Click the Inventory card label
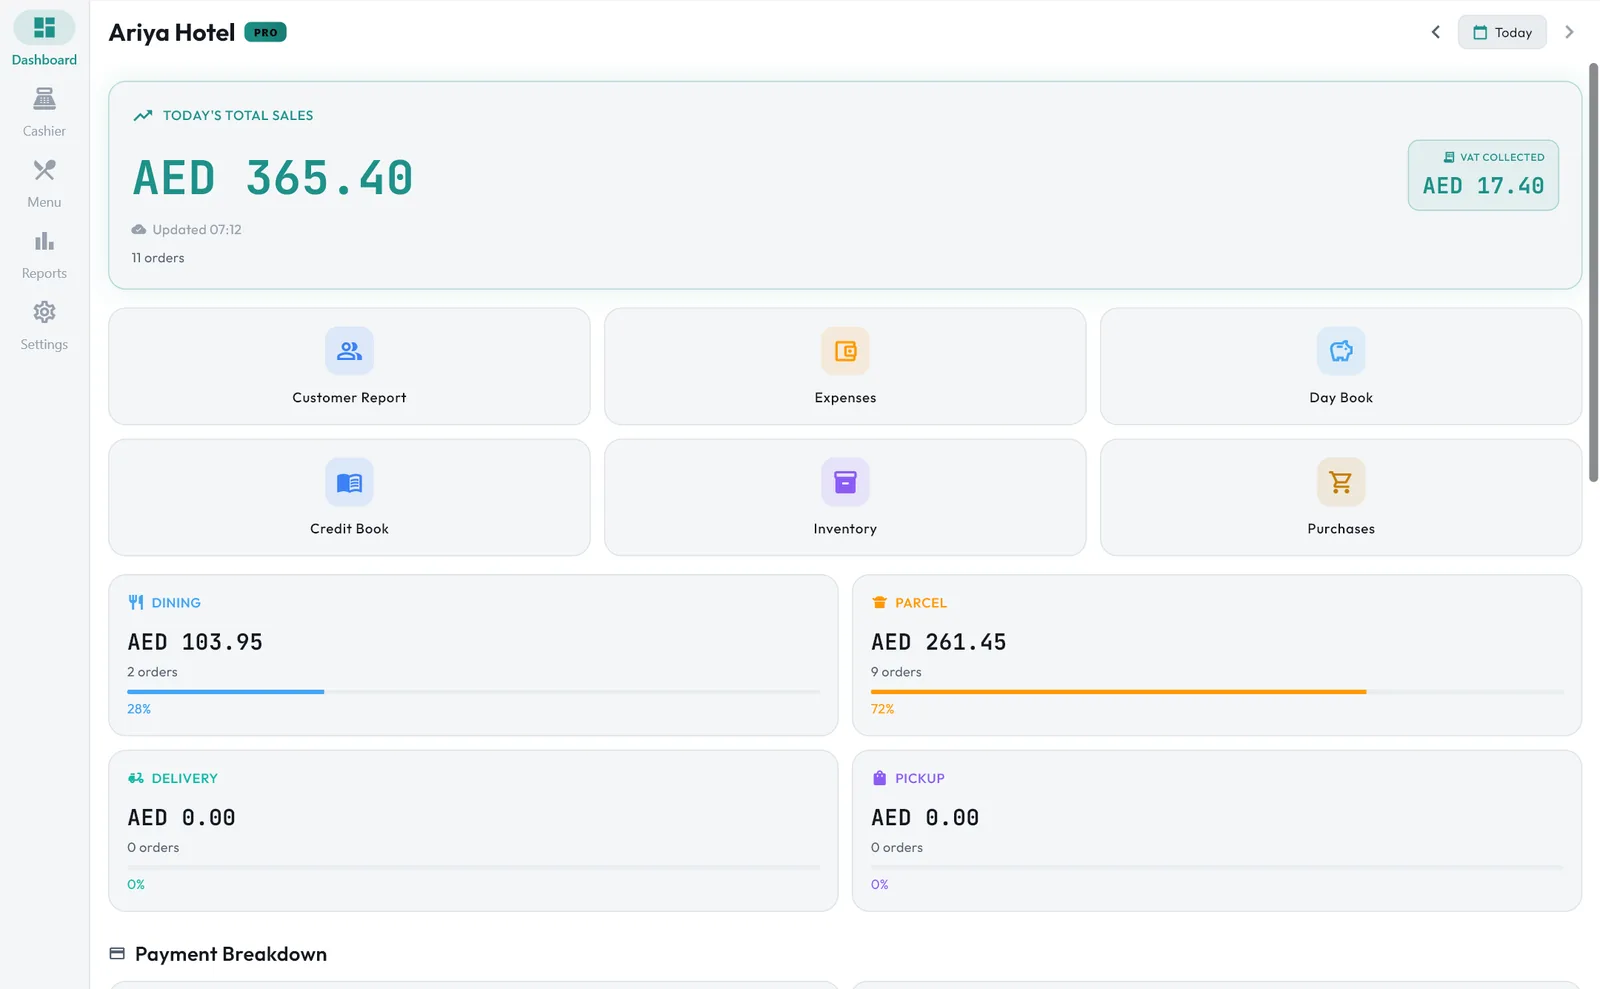This screenshot has width=1600, height=989. coord(845,528)
